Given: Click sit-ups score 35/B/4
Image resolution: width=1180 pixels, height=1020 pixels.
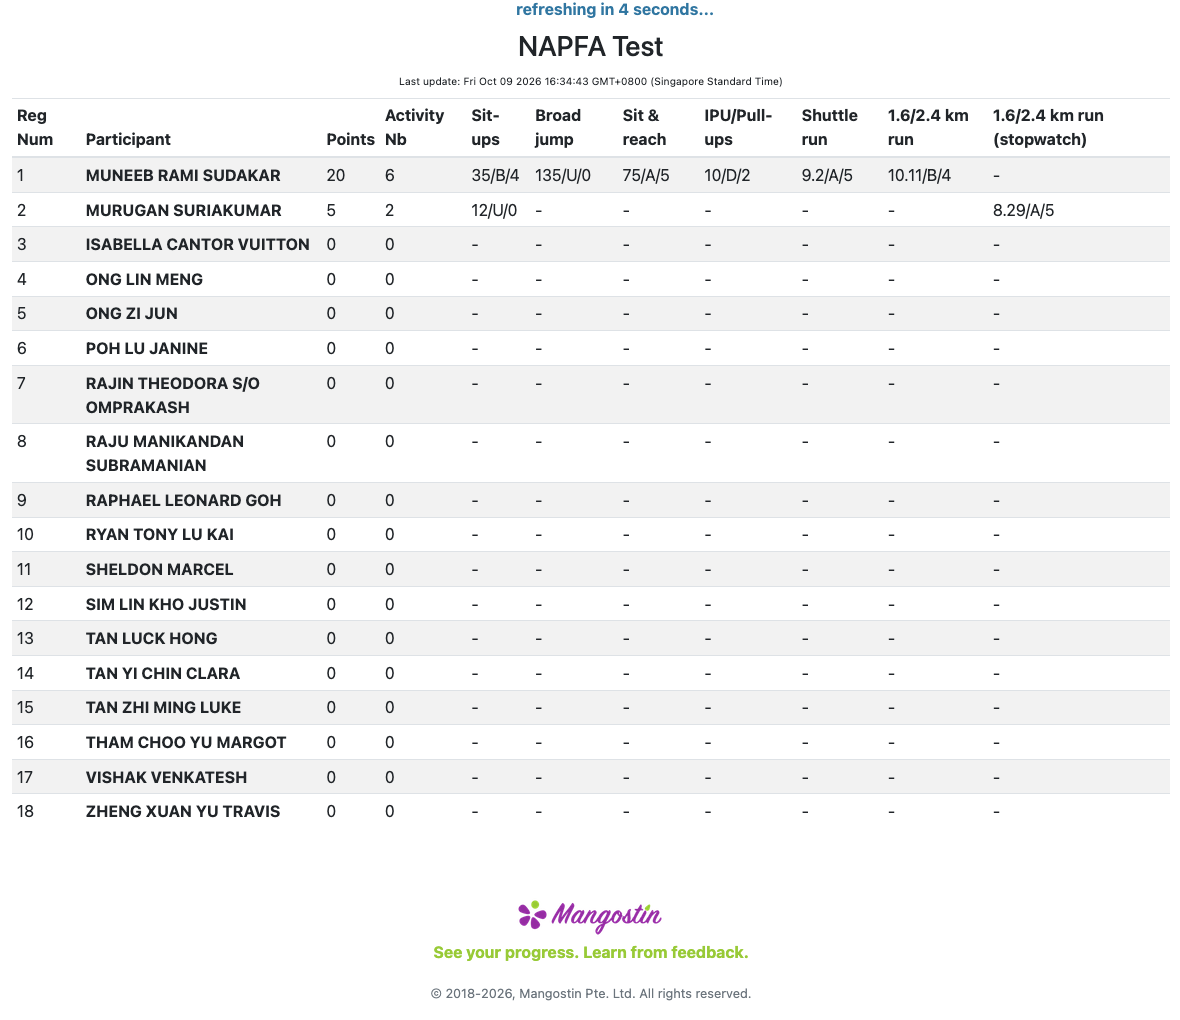Looking at the screenshot, I should pyautogui.click(x=495, y=175).
